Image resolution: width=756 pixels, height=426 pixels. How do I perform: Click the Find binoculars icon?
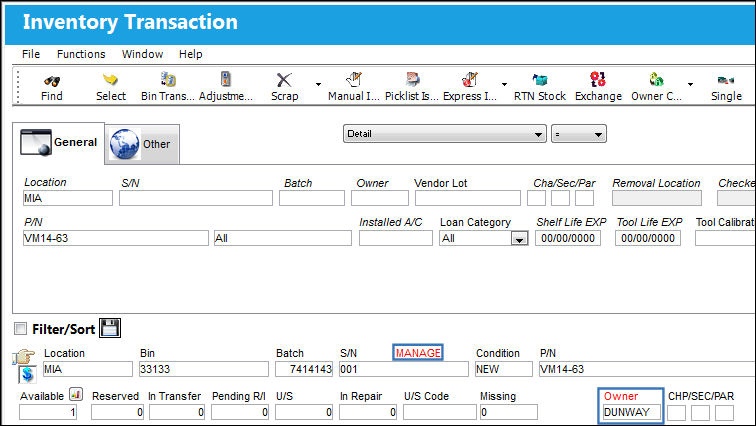pyautogui.click(x=52, y=80)
